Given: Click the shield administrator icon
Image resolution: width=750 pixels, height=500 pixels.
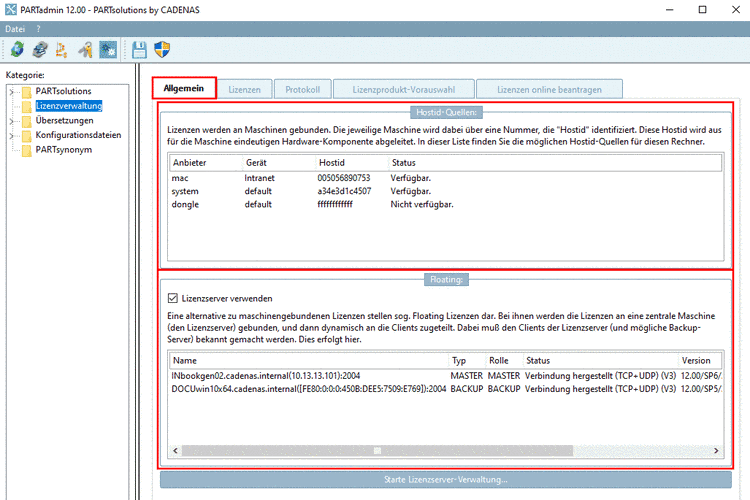Looking at the screenshot, I should (x=162, y=49).
